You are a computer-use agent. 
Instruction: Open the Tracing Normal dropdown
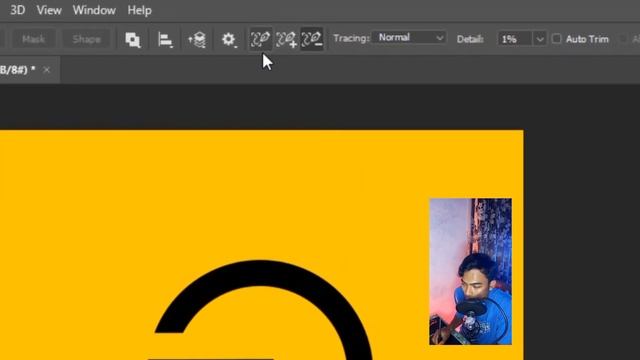click(x=409, y=38)
